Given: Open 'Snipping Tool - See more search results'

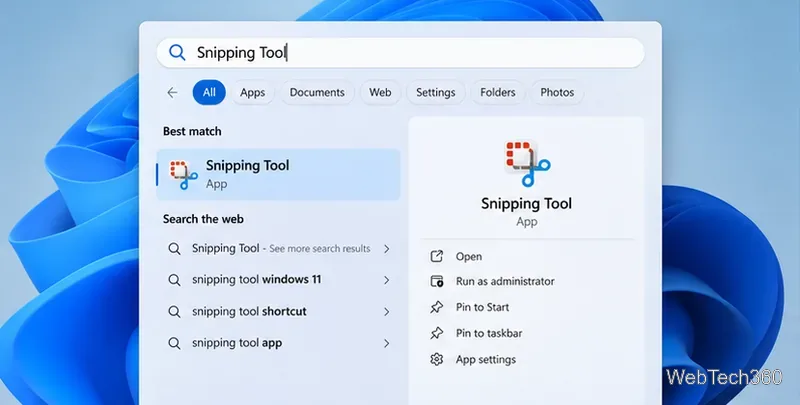Looking at the screenshot, I should pos(278,248).
